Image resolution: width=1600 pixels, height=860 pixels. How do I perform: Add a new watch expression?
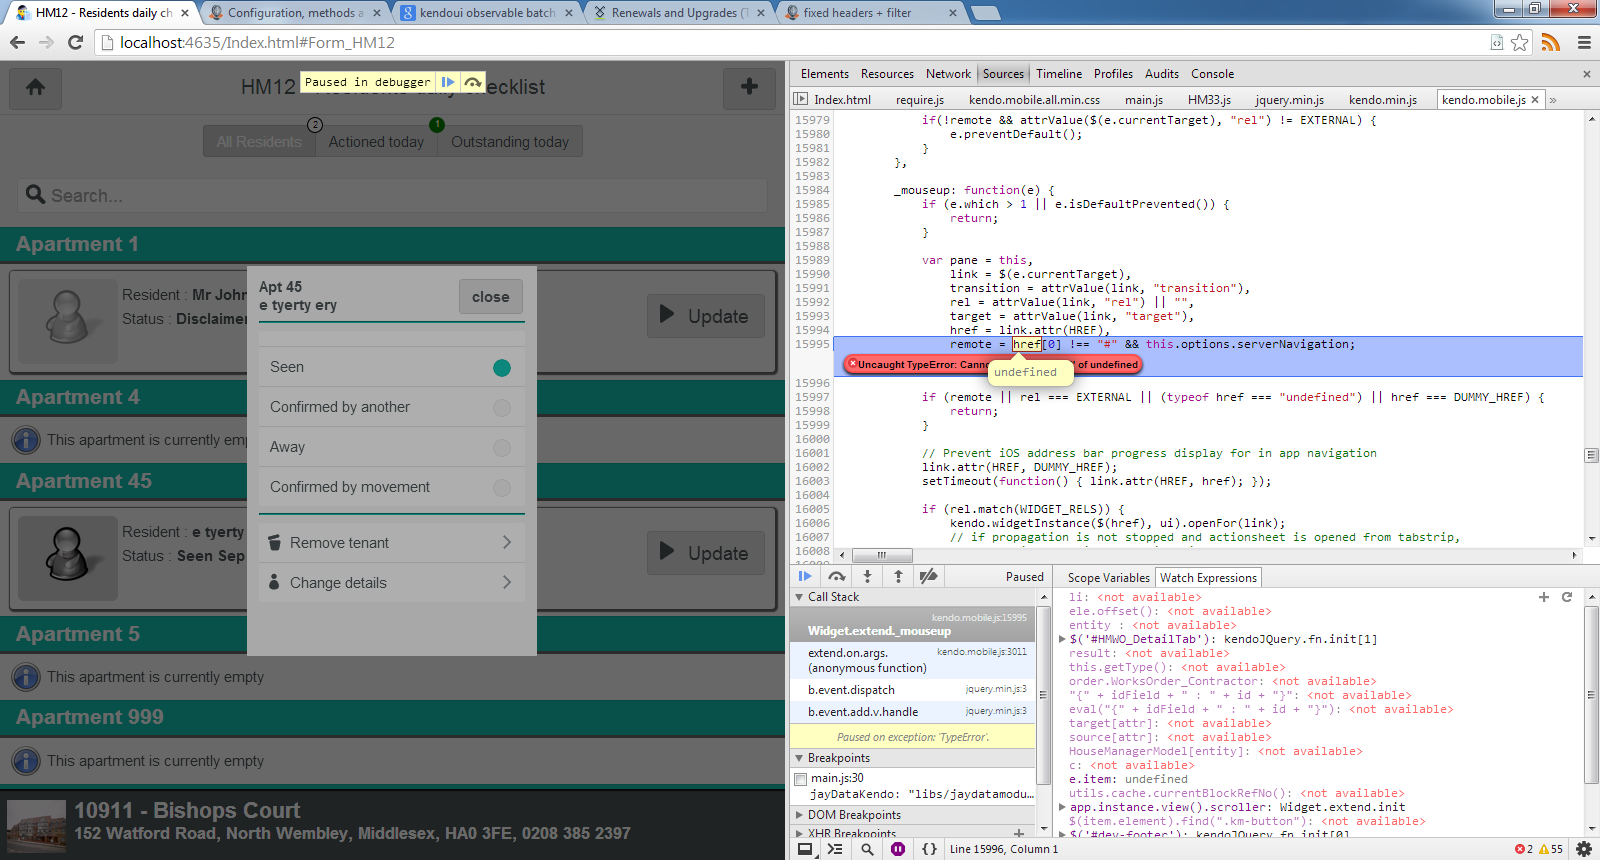point(1544,597)
